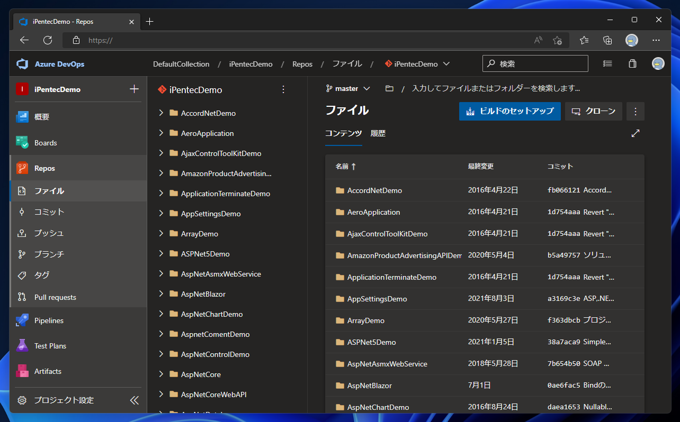Open more options next to クローン button
Viewport: 680px width, 422px height.
tap(635, 111)
